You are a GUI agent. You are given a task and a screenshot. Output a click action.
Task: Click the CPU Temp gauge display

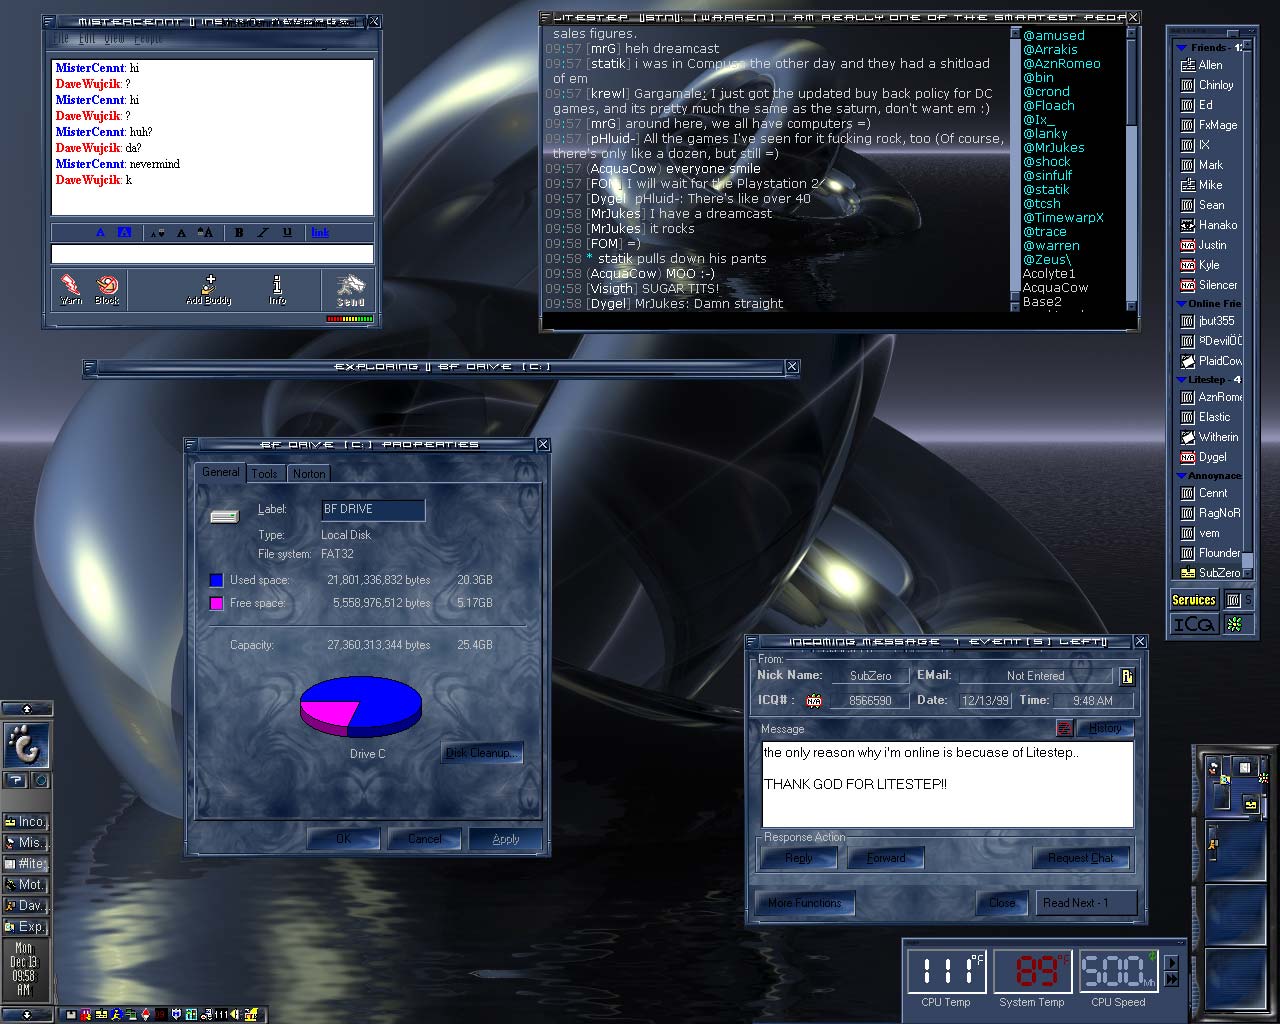[x=947, y=971]
